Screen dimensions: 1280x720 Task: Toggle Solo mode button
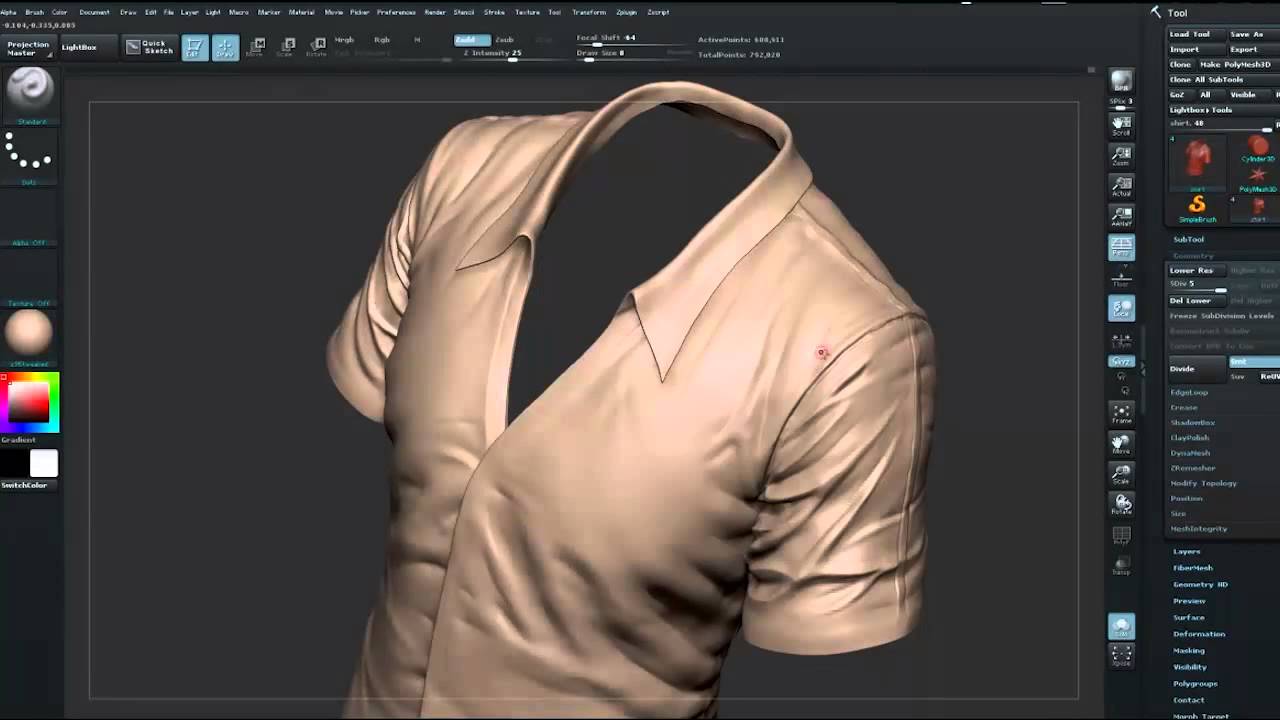(1121, 626)
